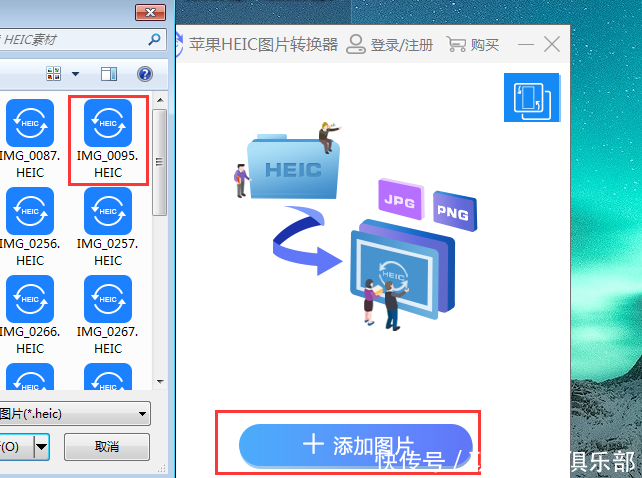The height and width of the screenshot is (478, 642).
Task: Open the view options dropdown arrow
Action: click(75, 74)
